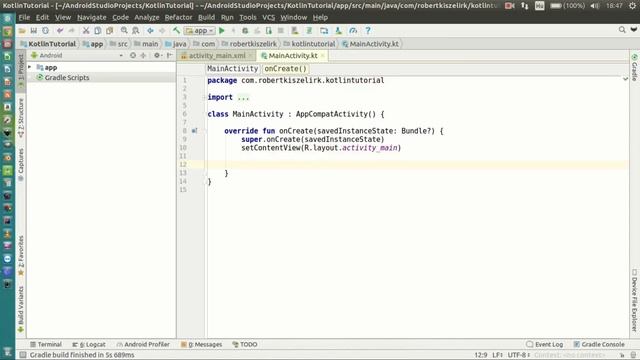Toggle the Gradle tool window

coord(634,67)
